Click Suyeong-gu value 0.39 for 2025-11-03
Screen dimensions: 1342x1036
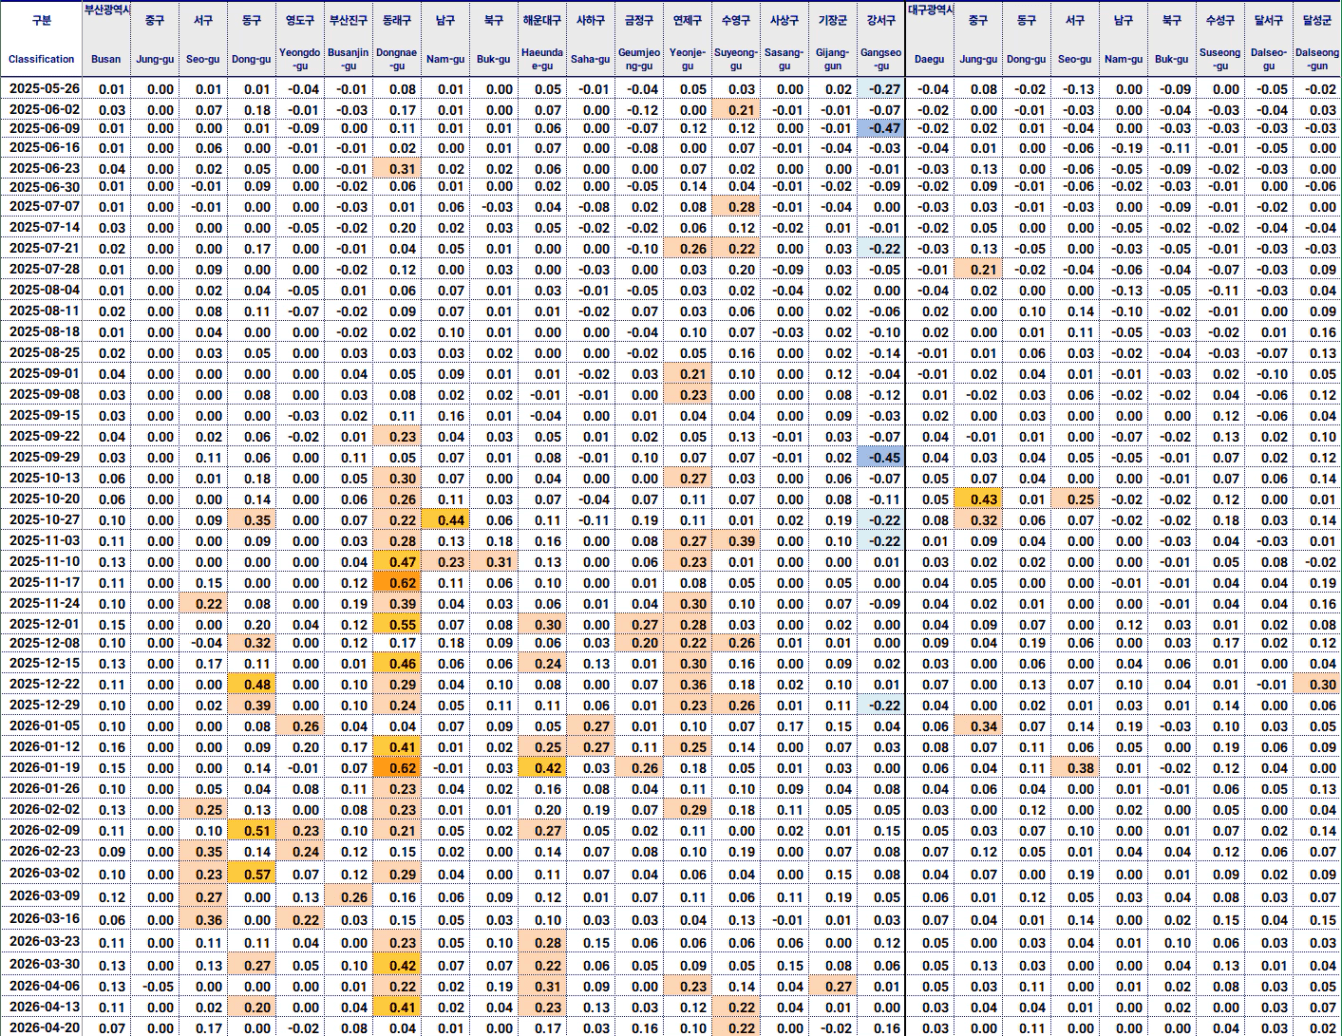[x=734, y=541]
